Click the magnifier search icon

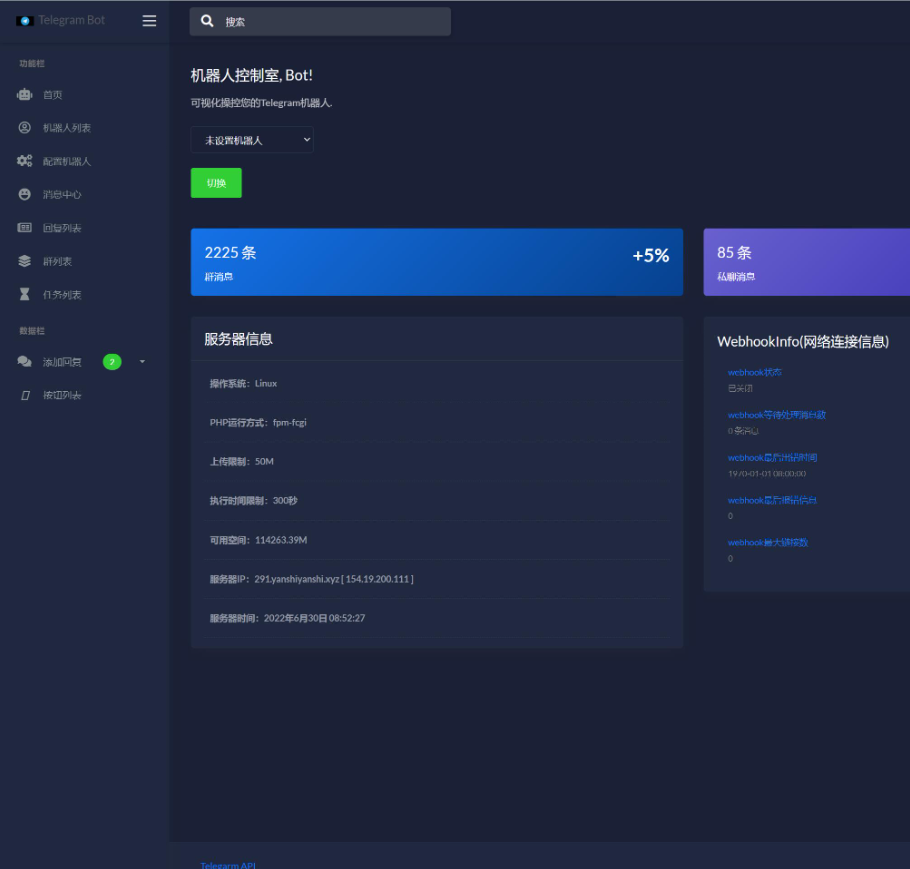[207, 21]
